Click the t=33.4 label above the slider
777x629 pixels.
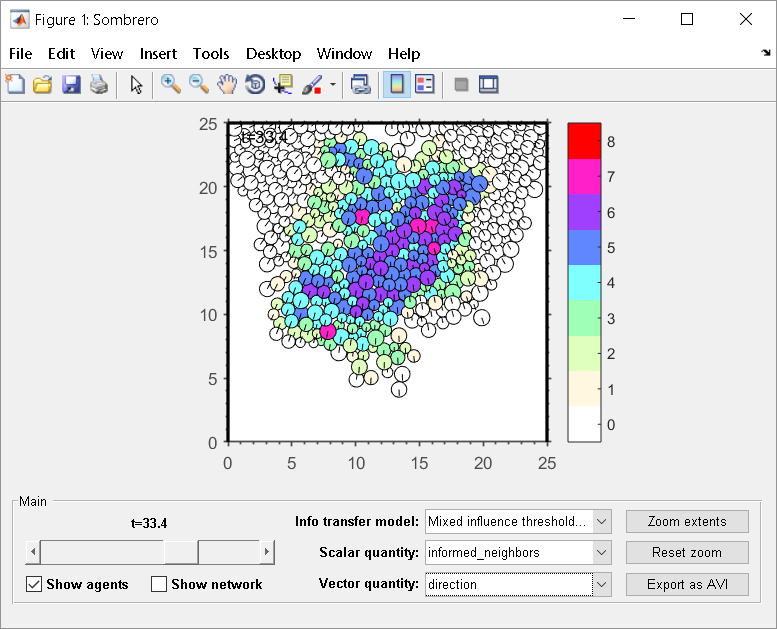pos(149,523)
